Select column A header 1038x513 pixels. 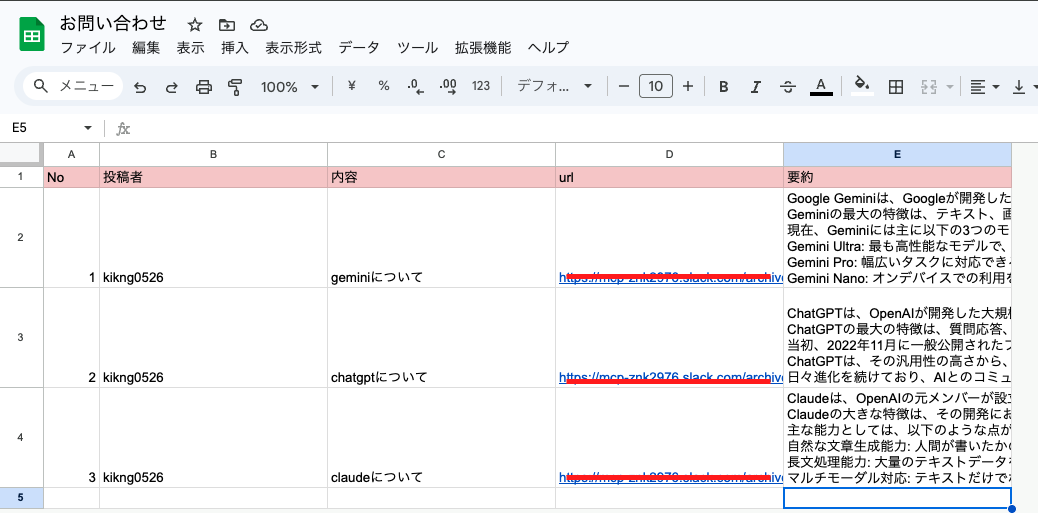click(x=71, y=154)
